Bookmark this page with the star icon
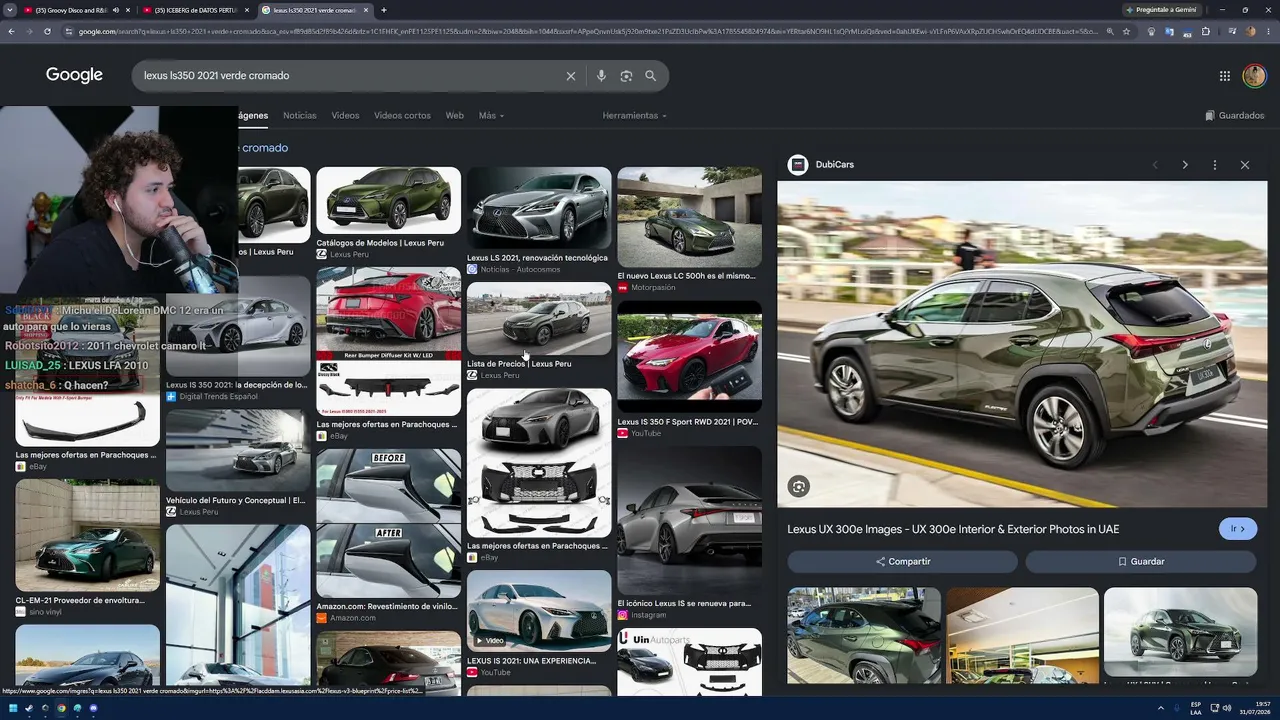1280x720 pixels. point(1126,32)
